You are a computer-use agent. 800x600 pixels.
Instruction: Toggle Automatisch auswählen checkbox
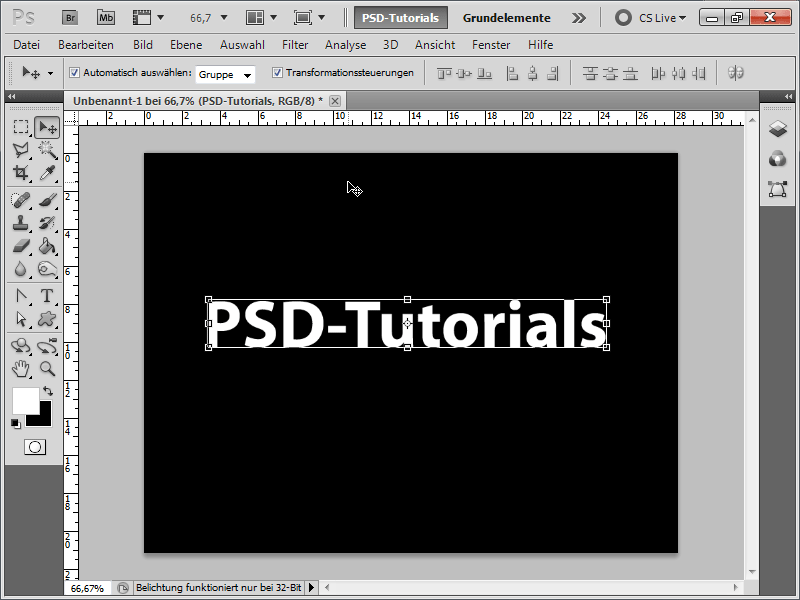point(74,73)
